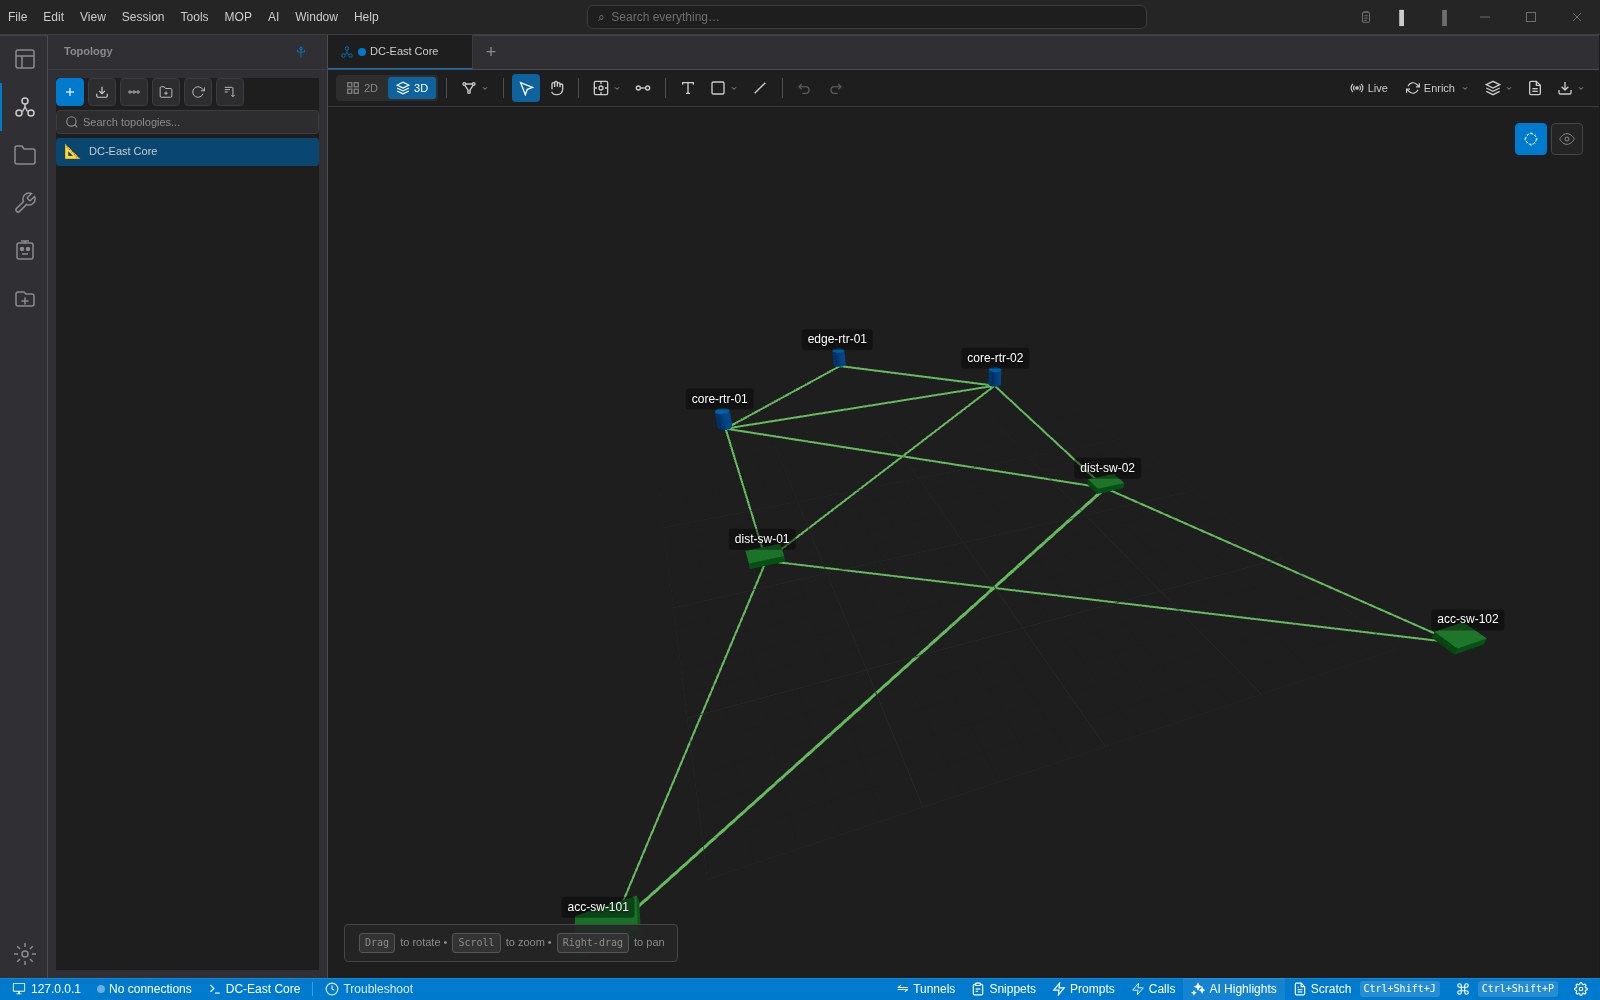Open a new tab with plus
Image resolution: width=1600 pixels, height=1000 pixels.
click(x=491, y=52)
